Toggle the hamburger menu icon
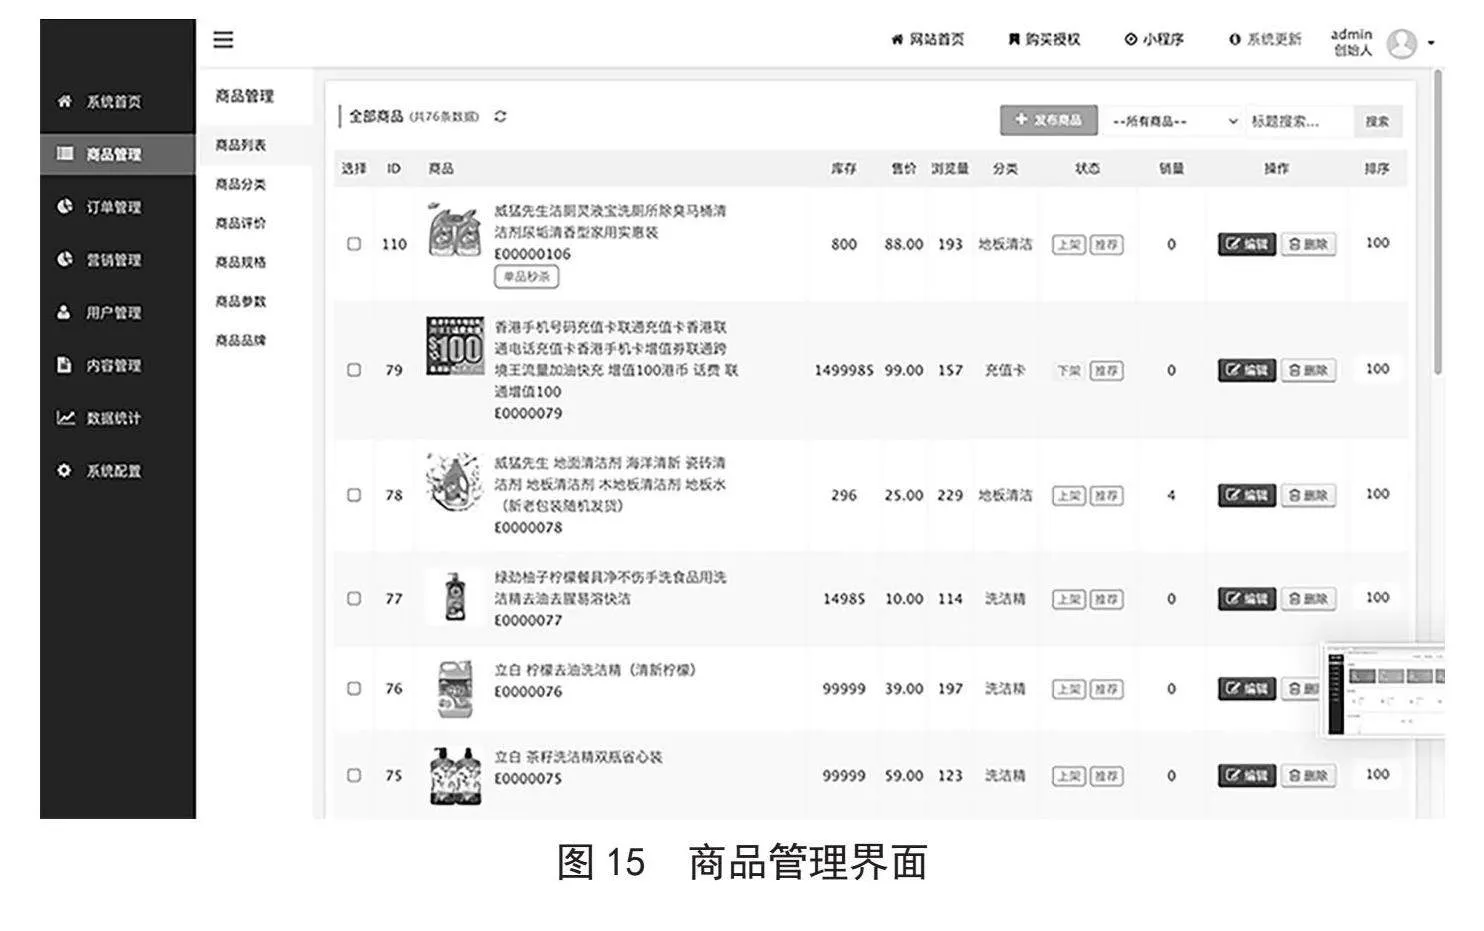This screenshot has width=1484, height=931. click(223, 40)
